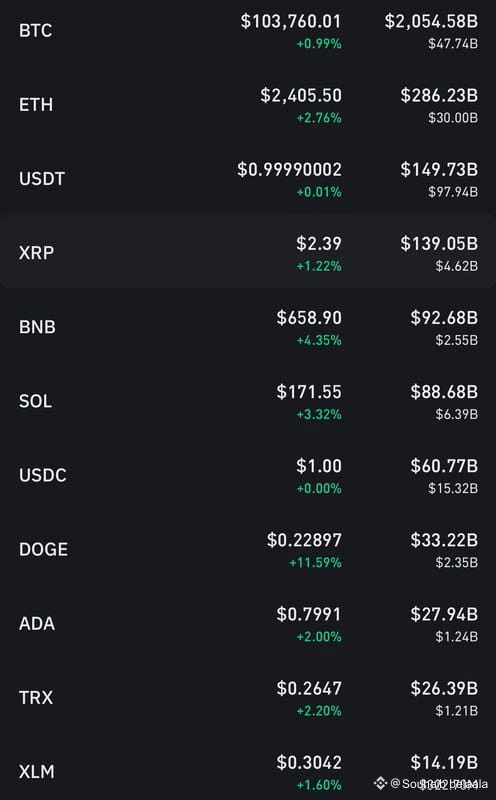Click BTC market cap $2,054.58B
Viewport: 496px width, 800px height.
(x=431, y=22)
